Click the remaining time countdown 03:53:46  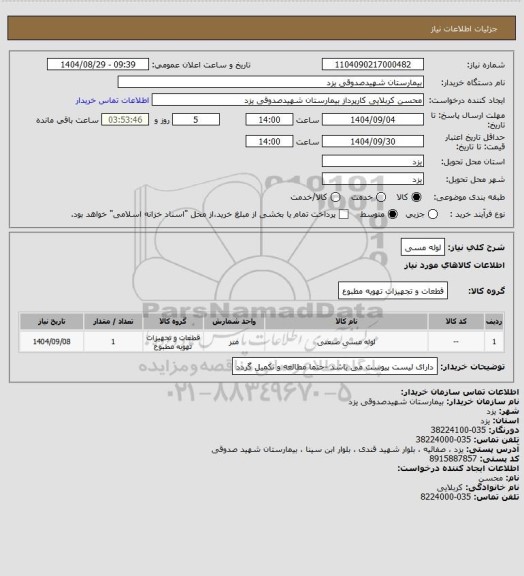[125, 120]
